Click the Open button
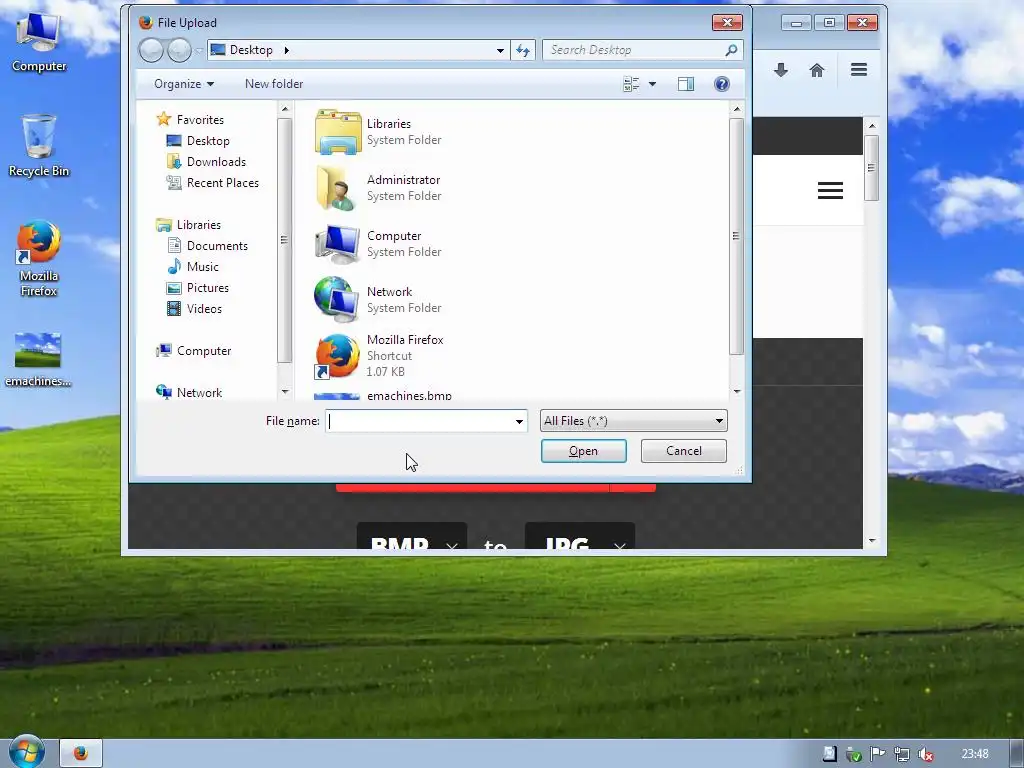1024x768 pixels. click(584, 451)
